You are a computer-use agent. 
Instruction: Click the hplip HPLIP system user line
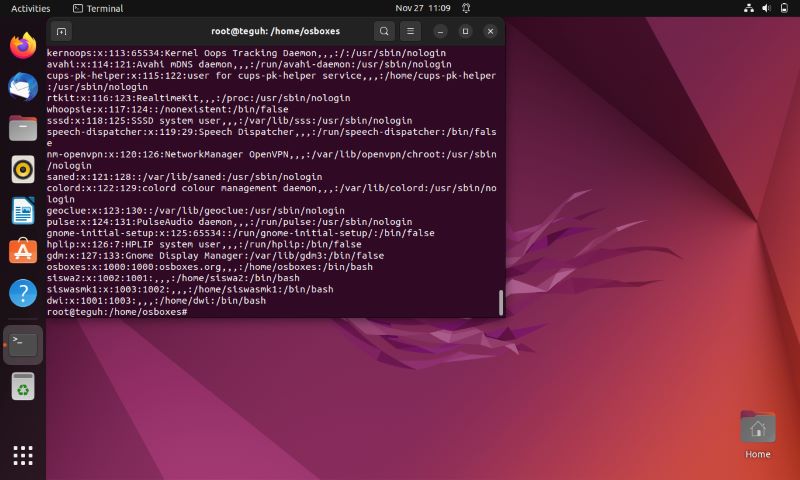204,244
